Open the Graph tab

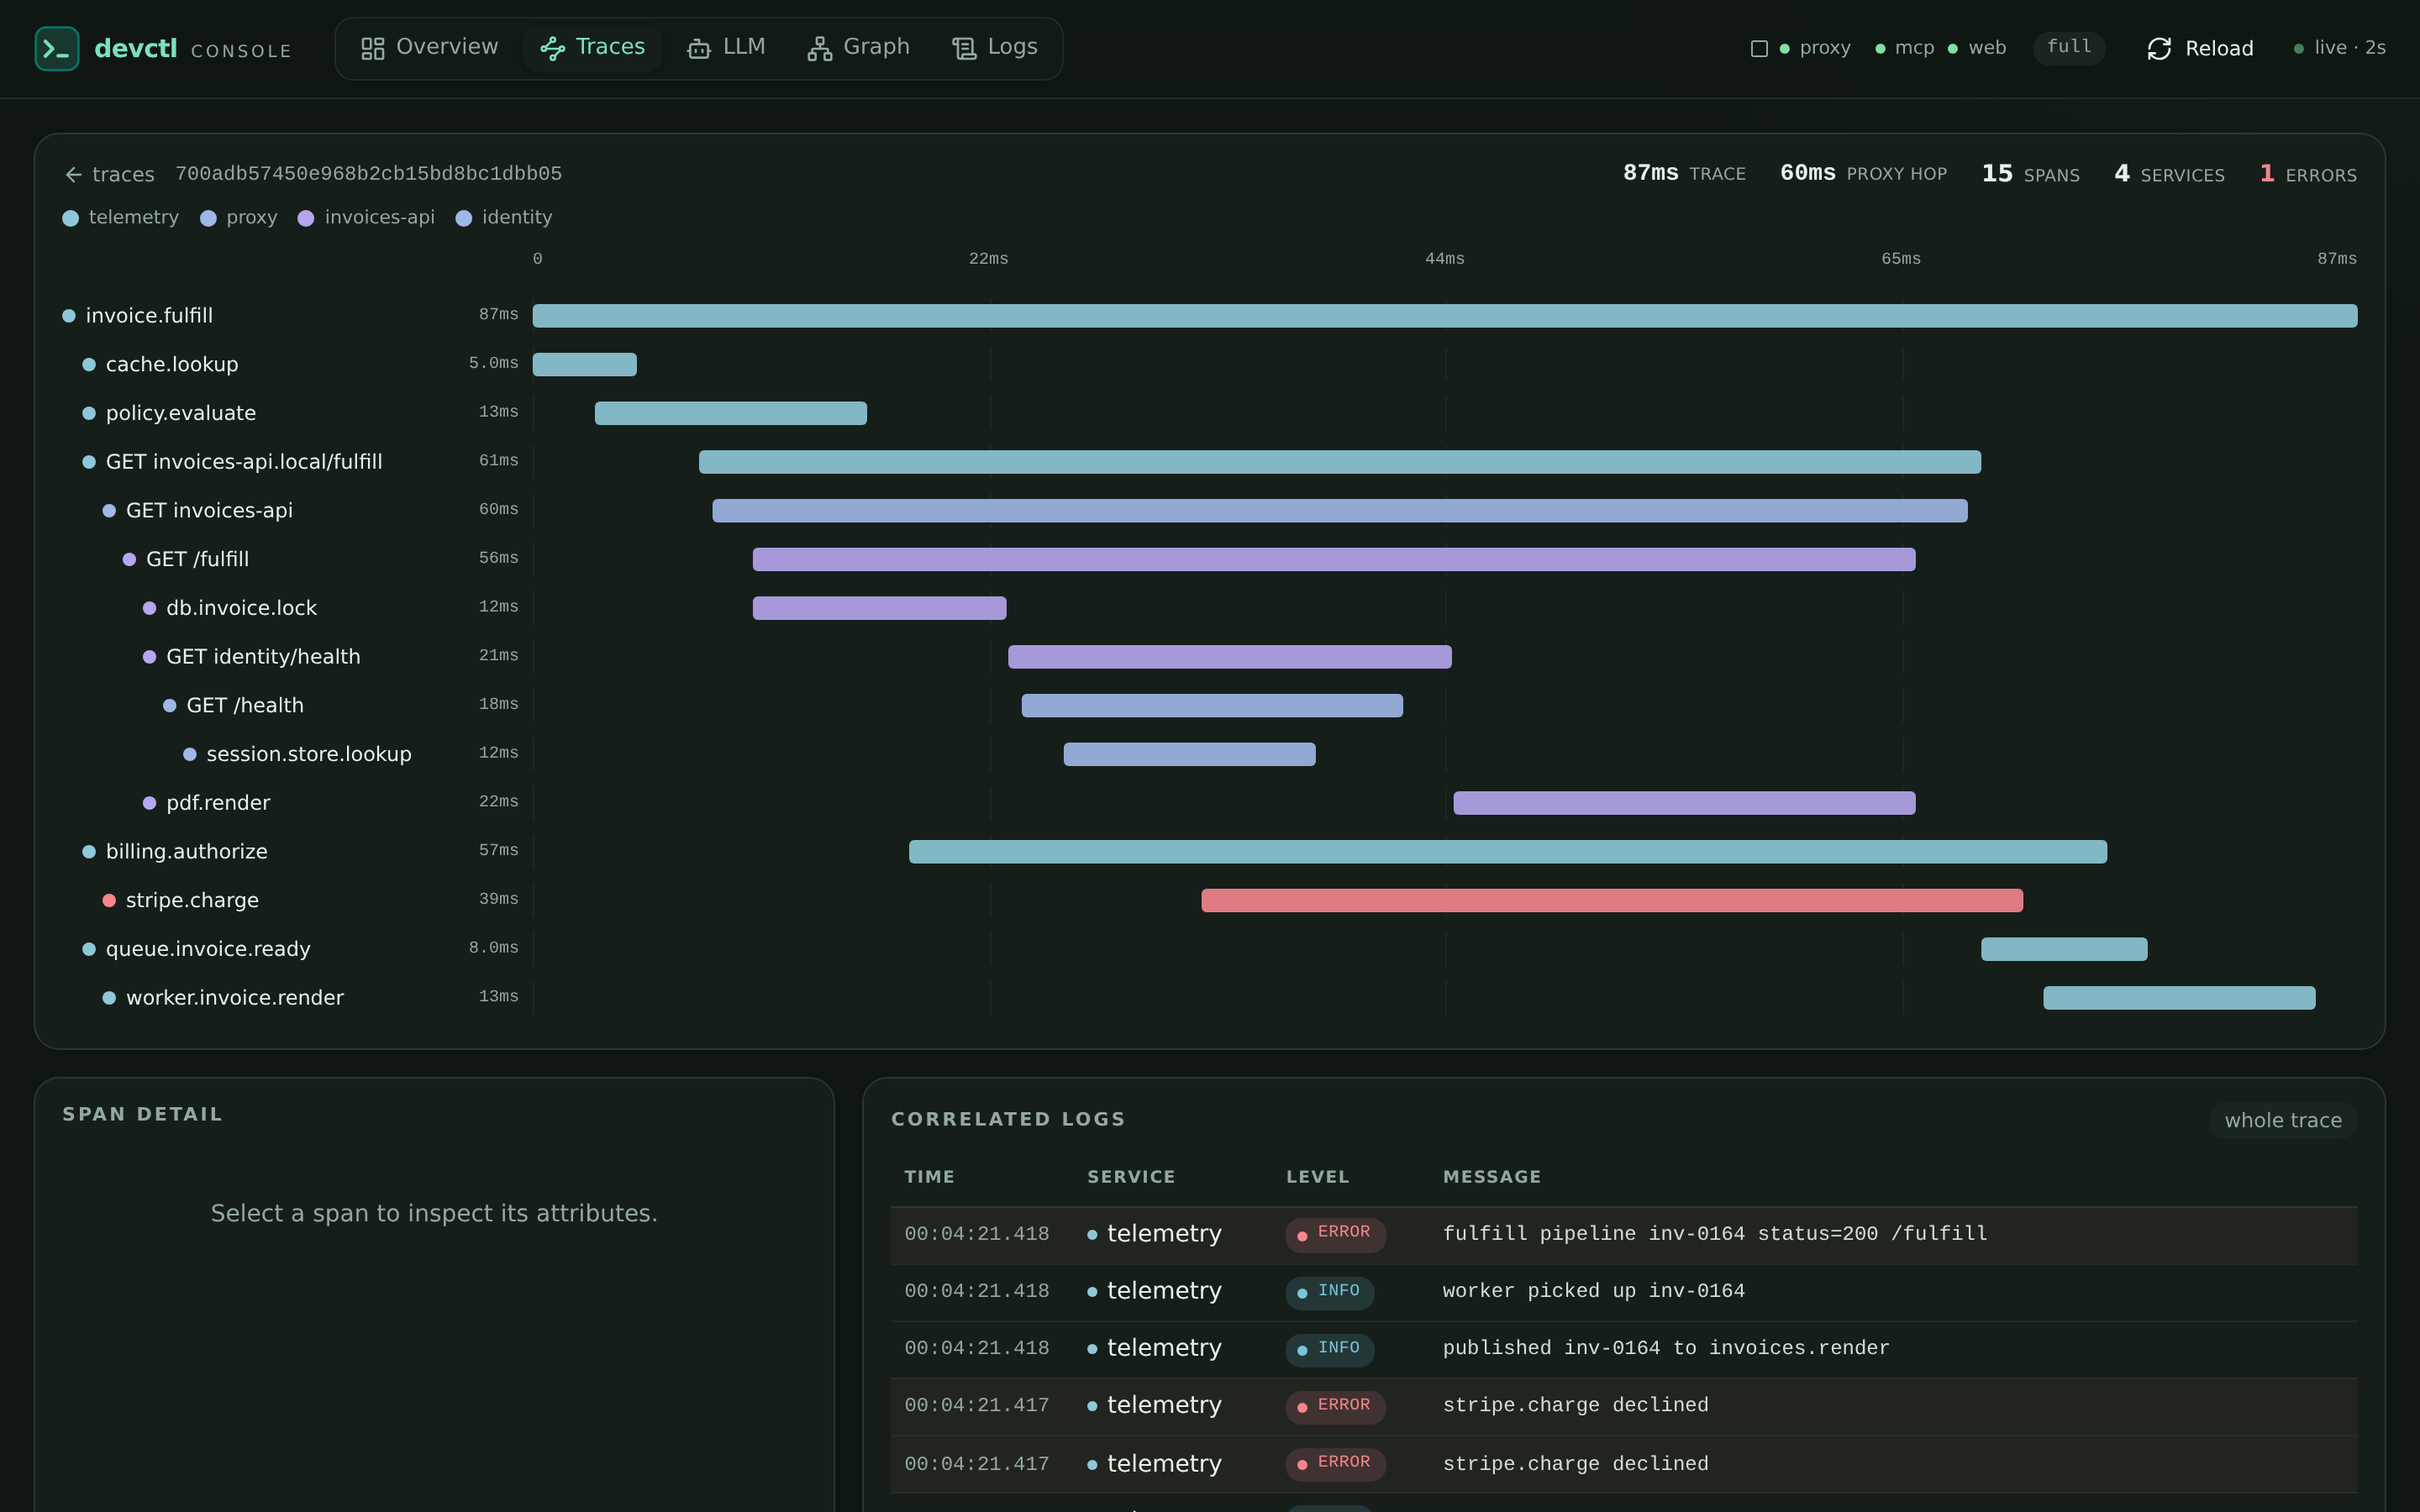[859, 47]
